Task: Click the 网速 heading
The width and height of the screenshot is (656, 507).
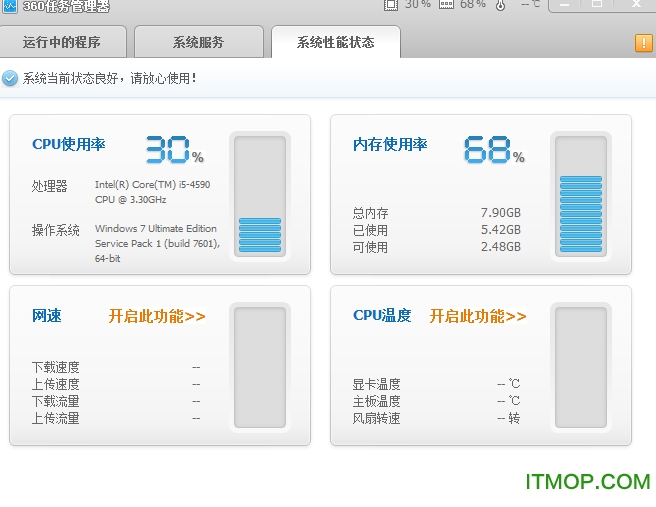Action: 47,316
